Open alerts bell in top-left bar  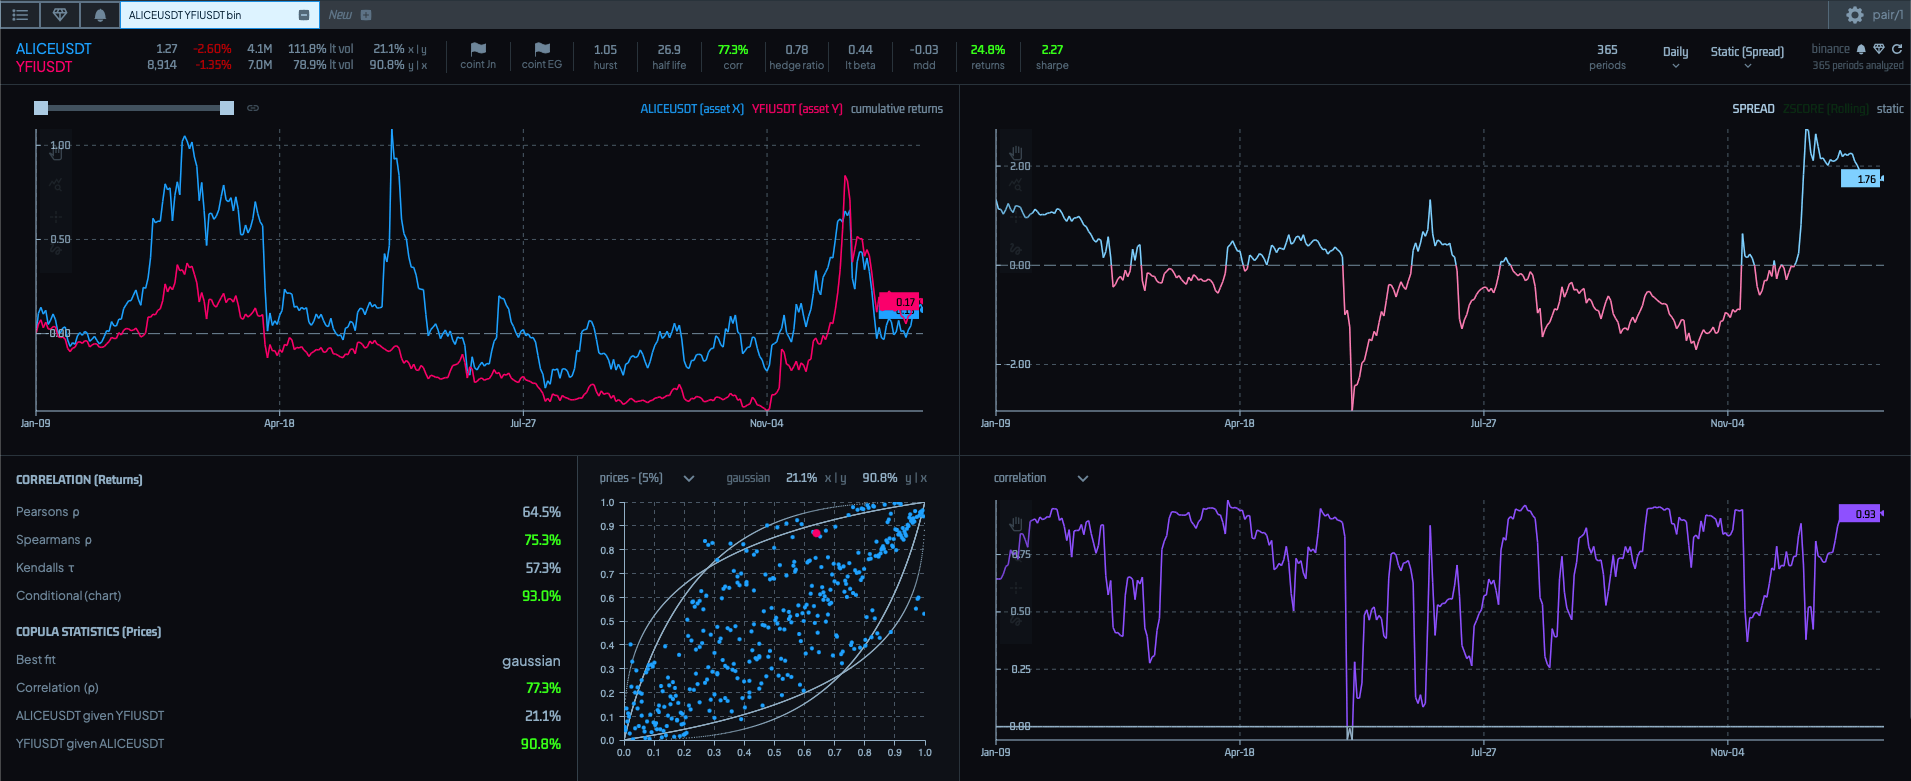pyautogui.click(x=100, y=15)
